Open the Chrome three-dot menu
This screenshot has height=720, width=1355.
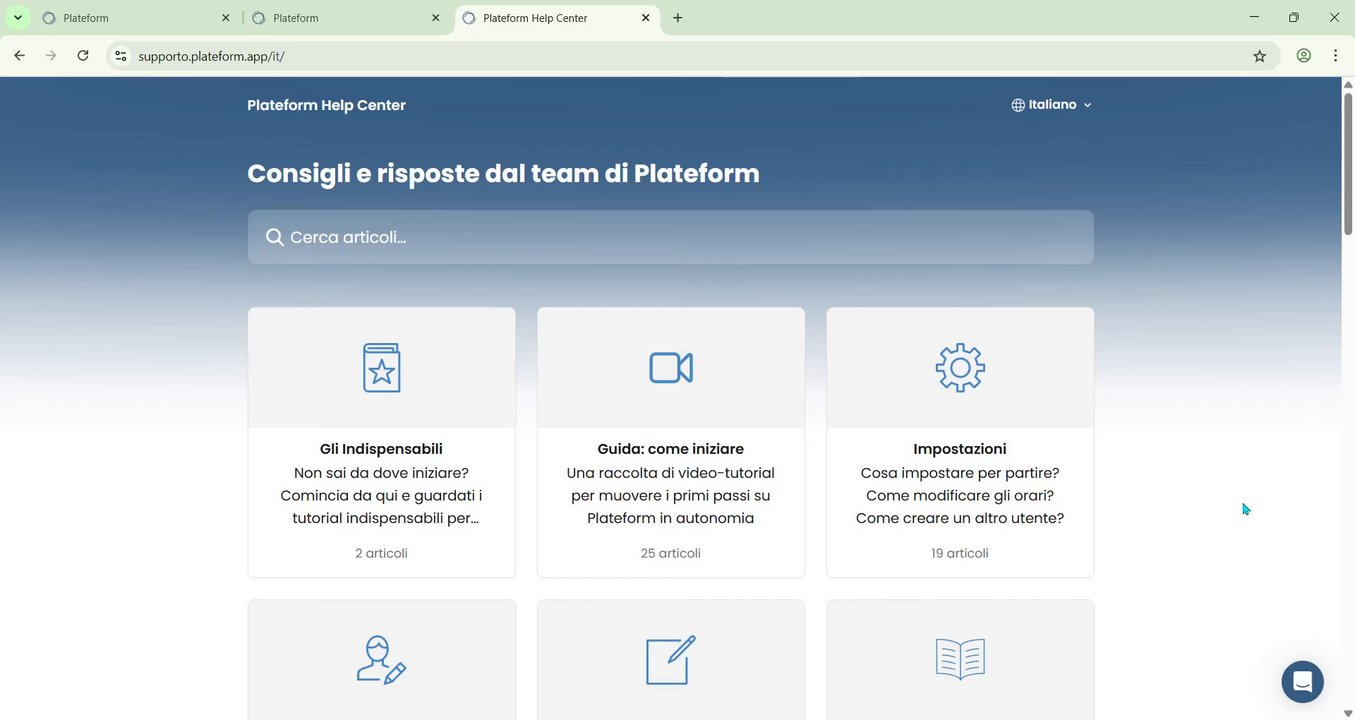pyautogui.click(x=1335, y=56)
